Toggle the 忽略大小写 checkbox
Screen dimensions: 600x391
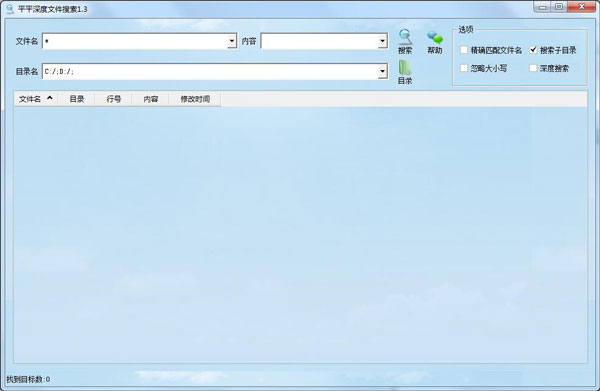click(x=464, y=68)
